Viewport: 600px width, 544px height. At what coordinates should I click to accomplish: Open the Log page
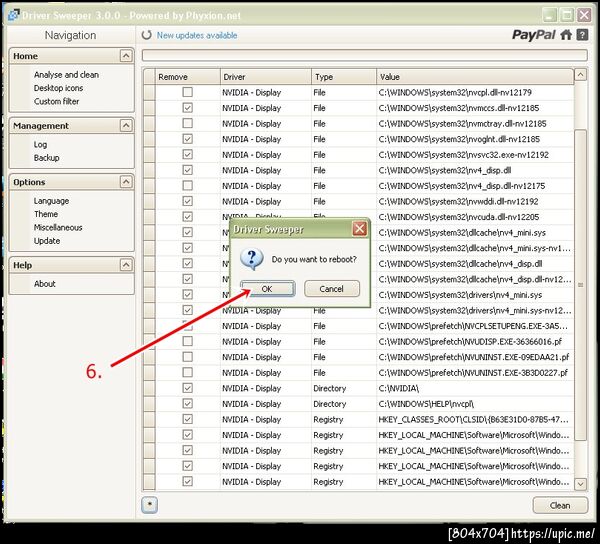(x=40, y=145)
